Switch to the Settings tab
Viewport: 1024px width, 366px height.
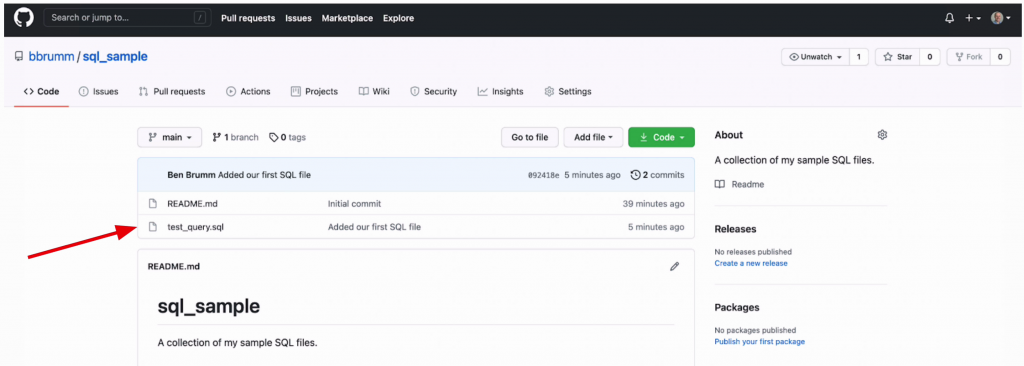point(568,92)
